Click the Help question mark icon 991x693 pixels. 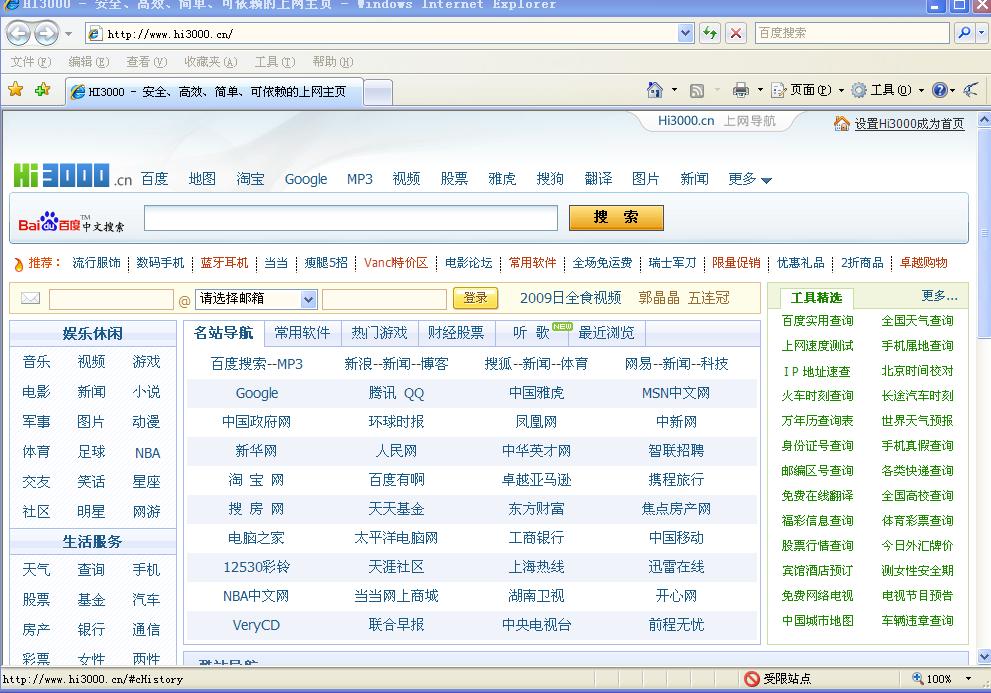point(939,90)
